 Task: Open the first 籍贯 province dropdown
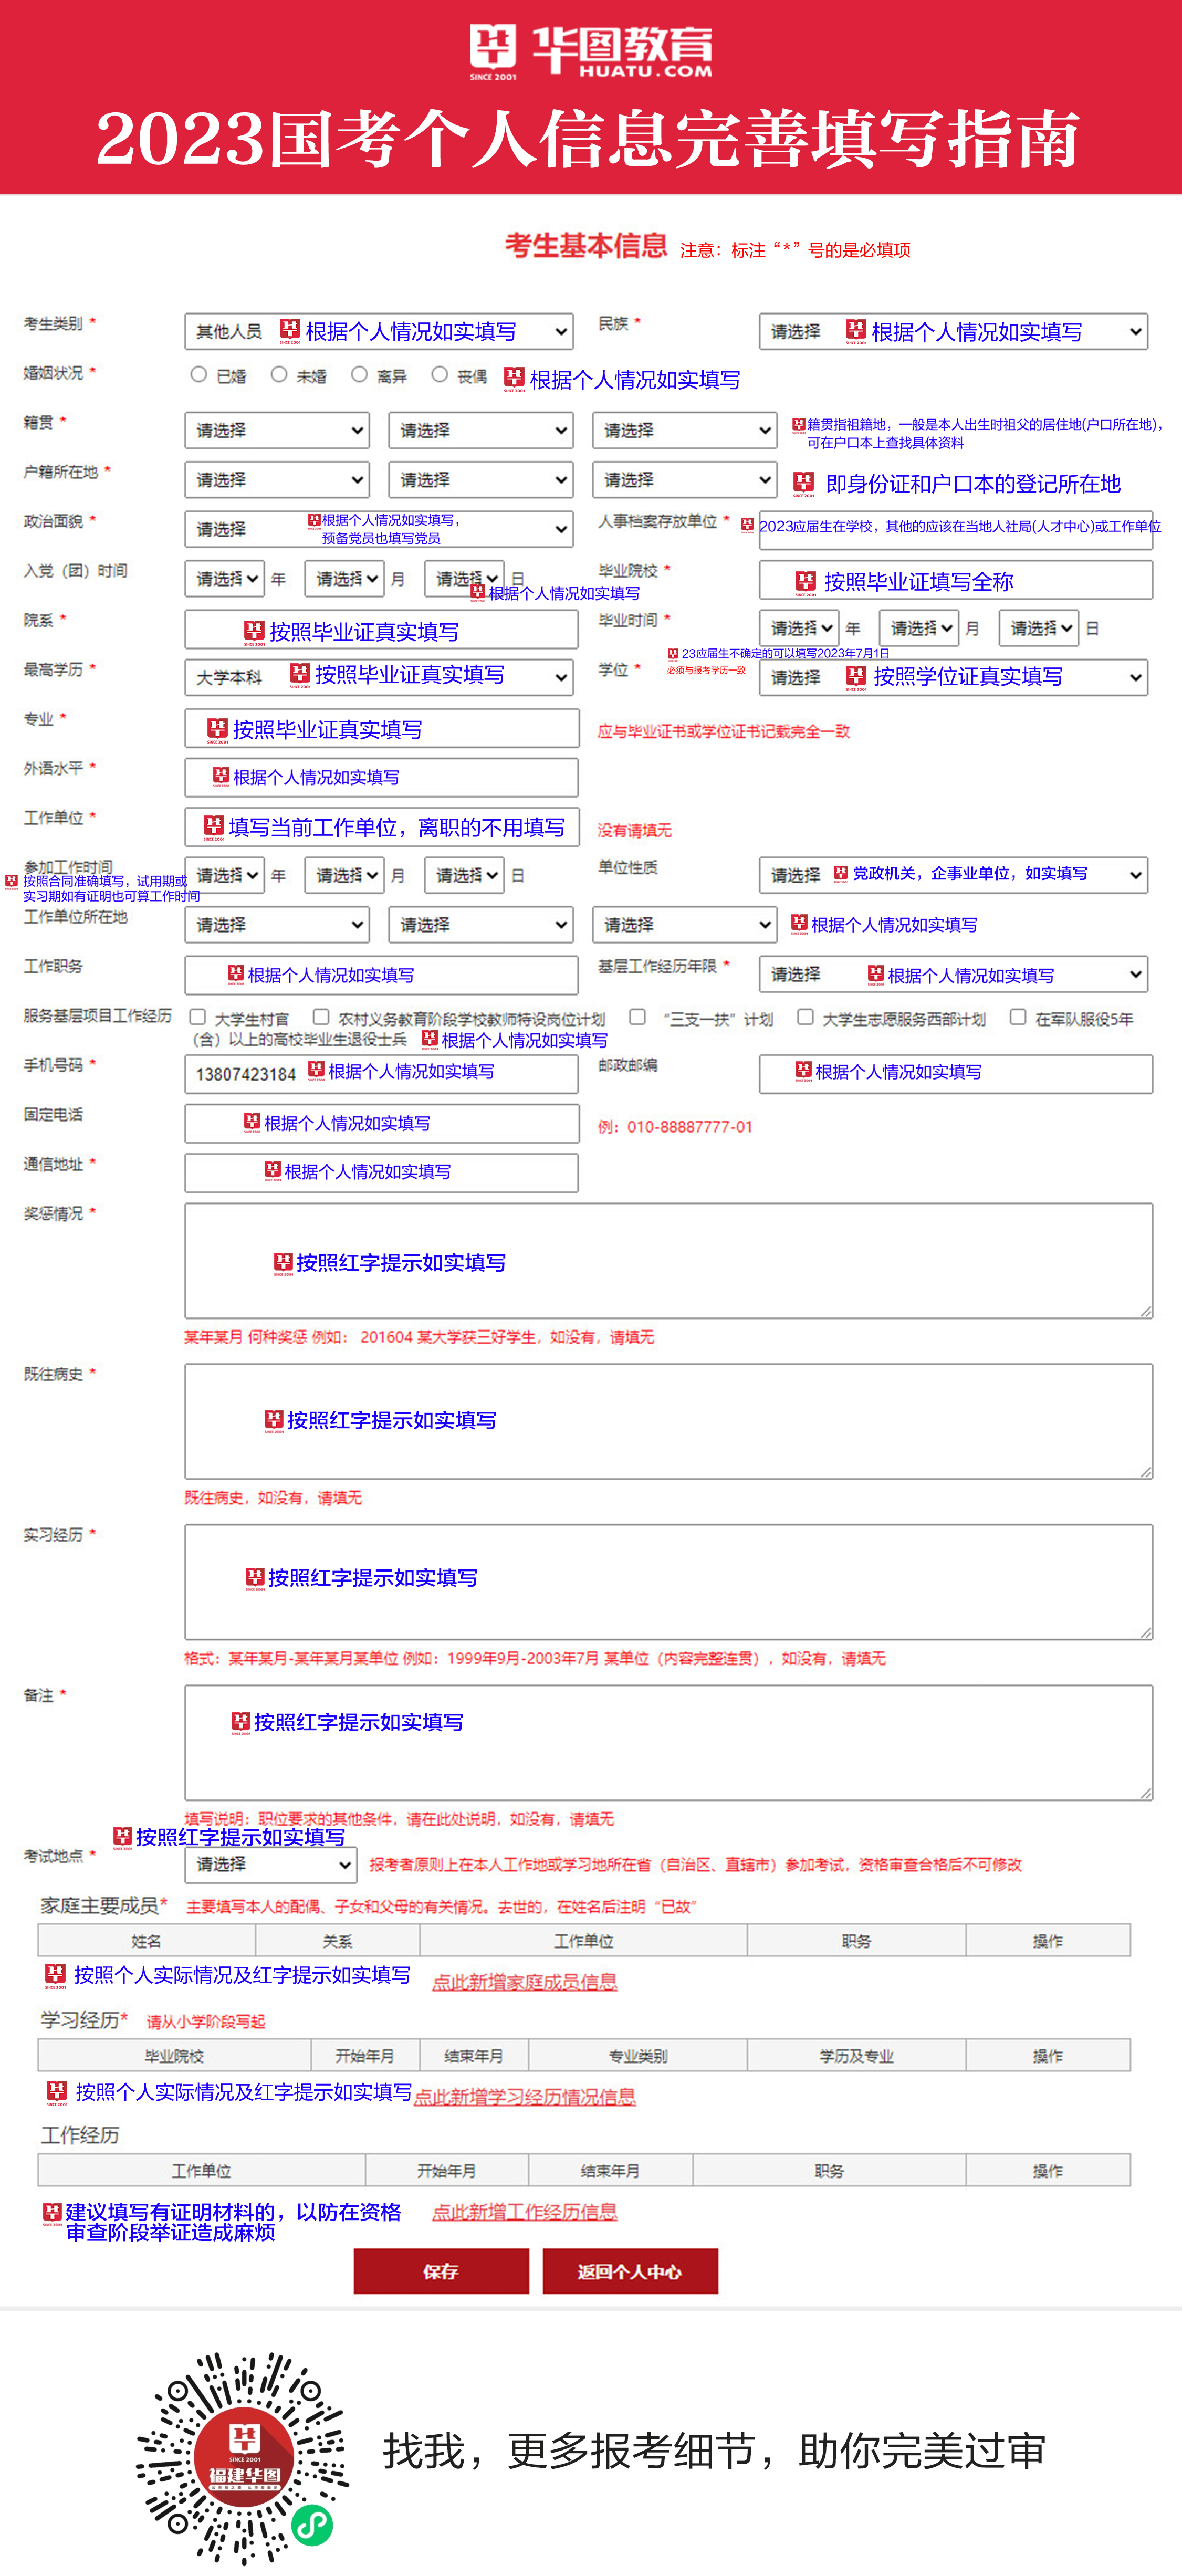(x=277, y=430)
